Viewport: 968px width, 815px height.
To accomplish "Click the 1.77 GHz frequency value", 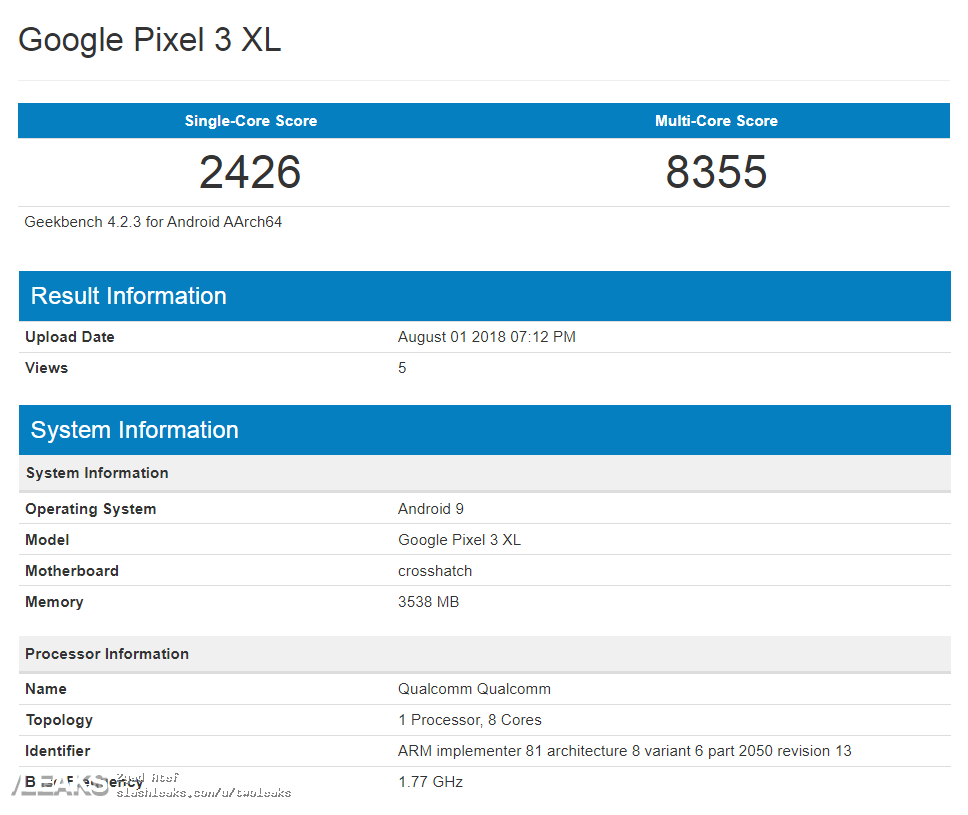I will point(430,782).
